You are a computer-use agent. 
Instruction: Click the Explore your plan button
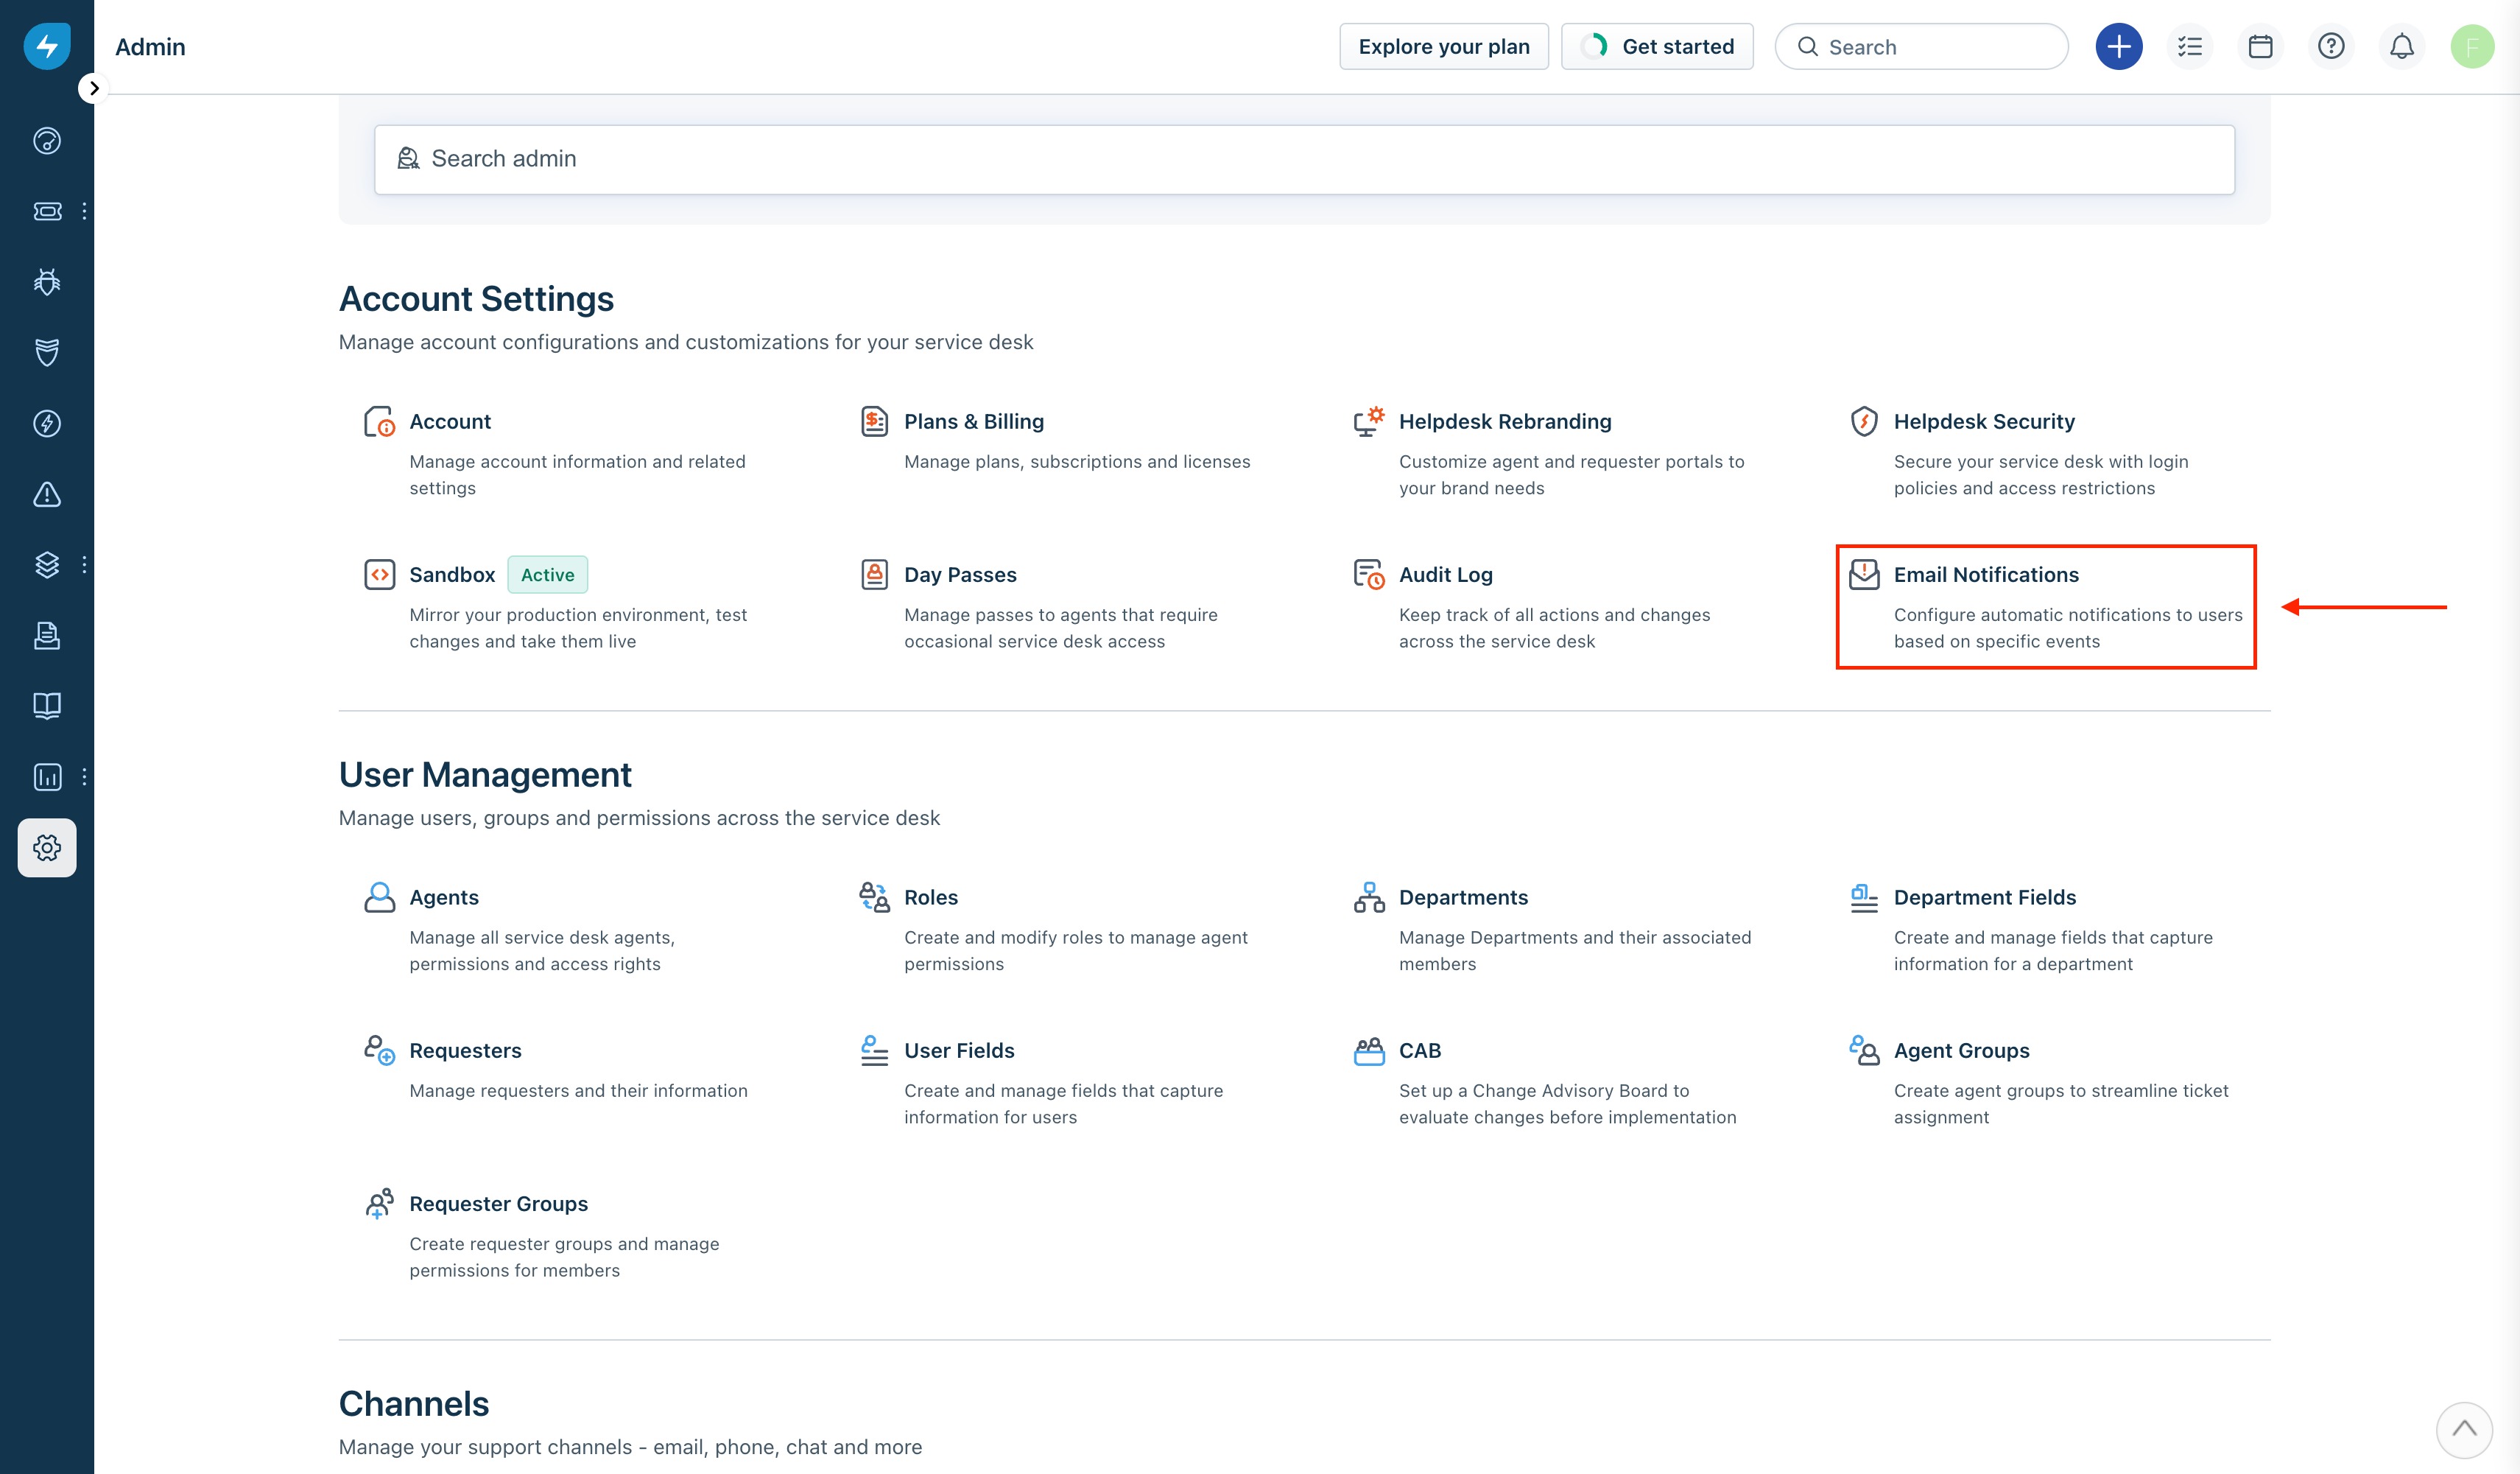pyautogui.click(x=1443, y=46)
